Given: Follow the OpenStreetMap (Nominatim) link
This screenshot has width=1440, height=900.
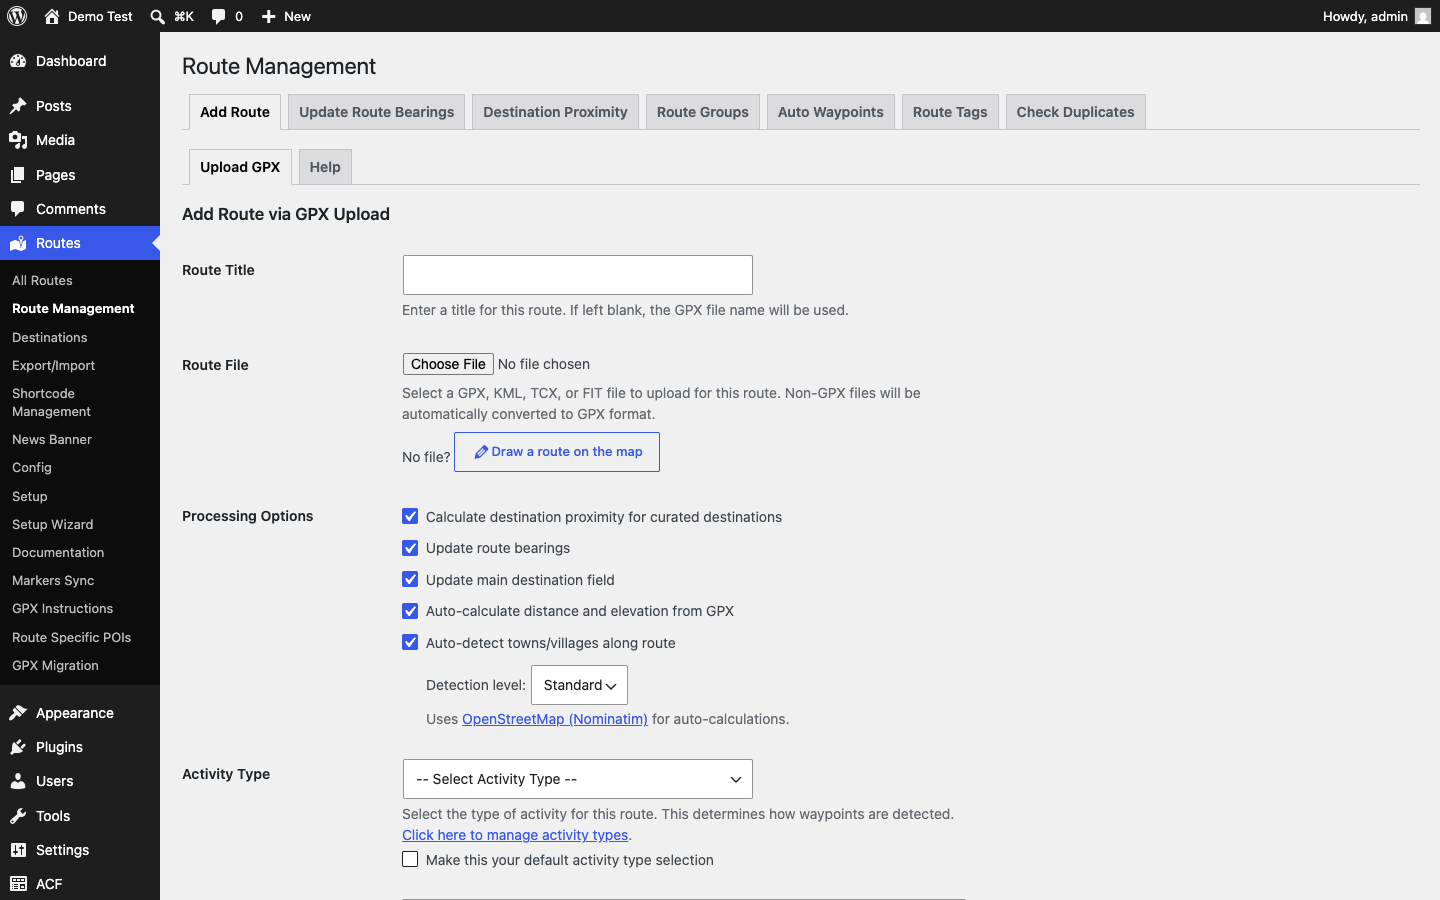Looking at the screenshot, I should [x=555, y=719].
